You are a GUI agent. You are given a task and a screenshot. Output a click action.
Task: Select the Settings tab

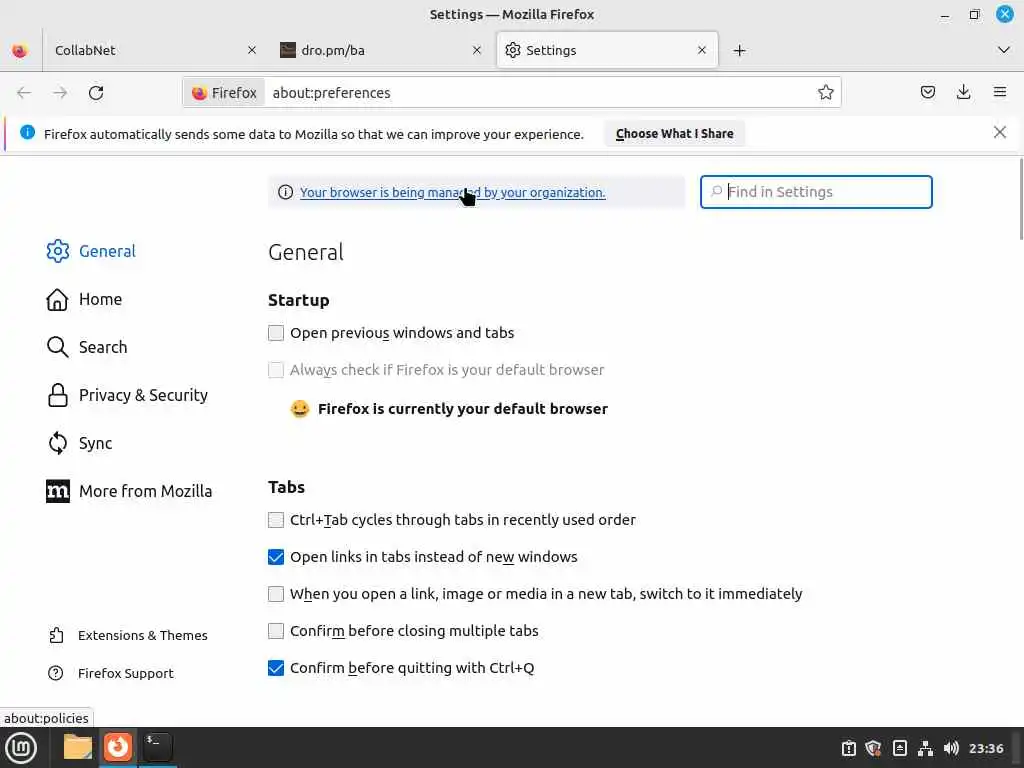(607, 50)
